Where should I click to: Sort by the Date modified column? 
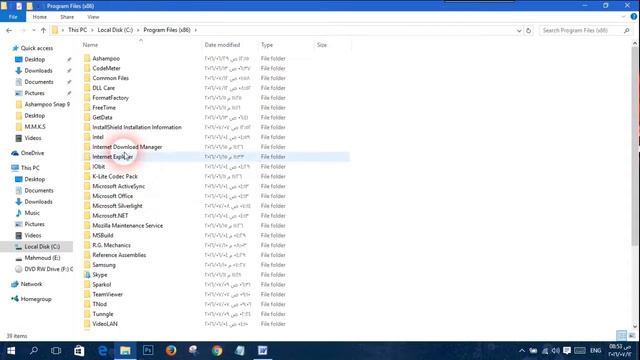(222, 45)
